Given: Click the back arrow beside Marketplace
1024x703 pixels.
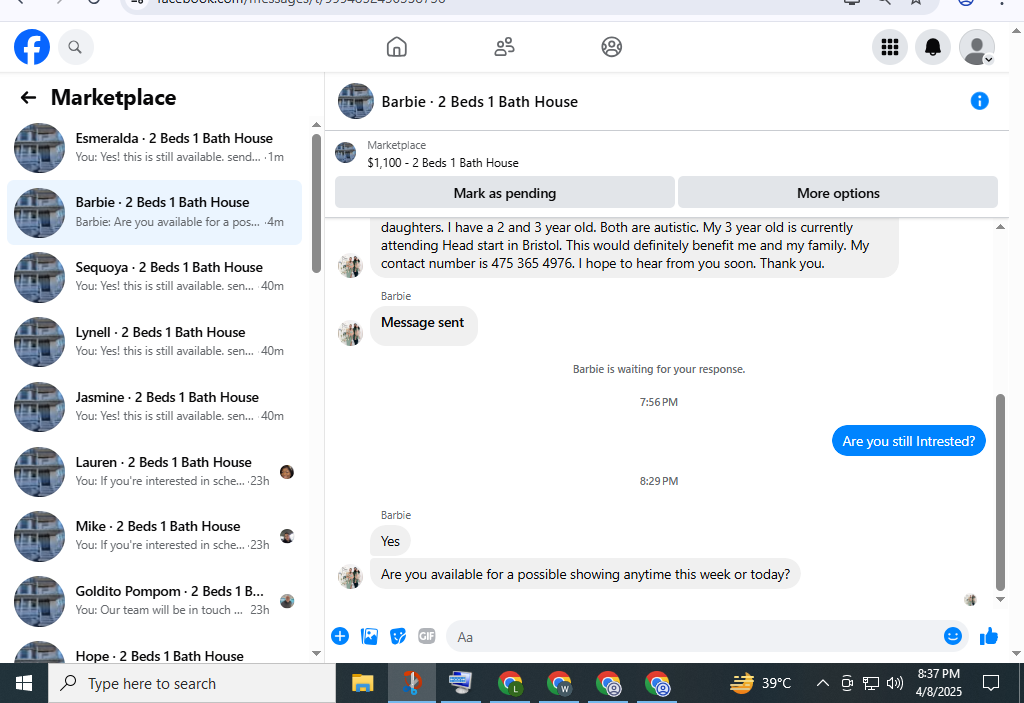Looking at the screenshot, I should [x=28, y=98].
